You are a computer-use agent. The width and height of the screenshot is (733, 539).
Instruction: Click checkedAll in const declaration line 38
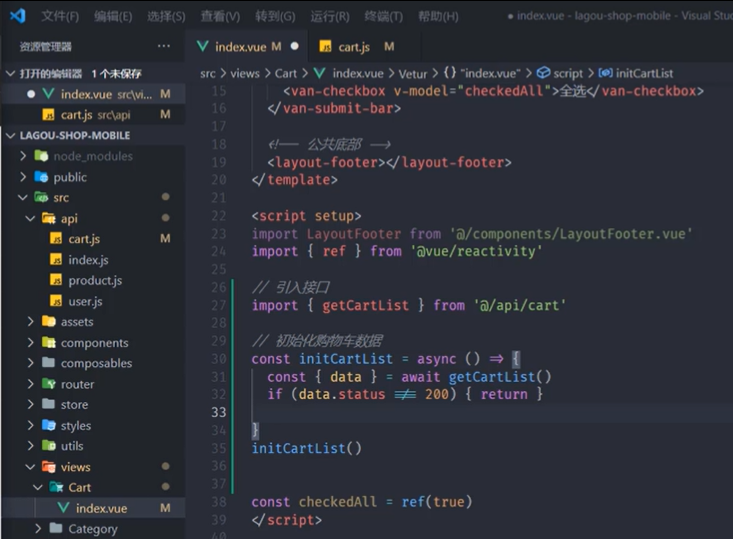pyautogui.click(x=338, y=502)
